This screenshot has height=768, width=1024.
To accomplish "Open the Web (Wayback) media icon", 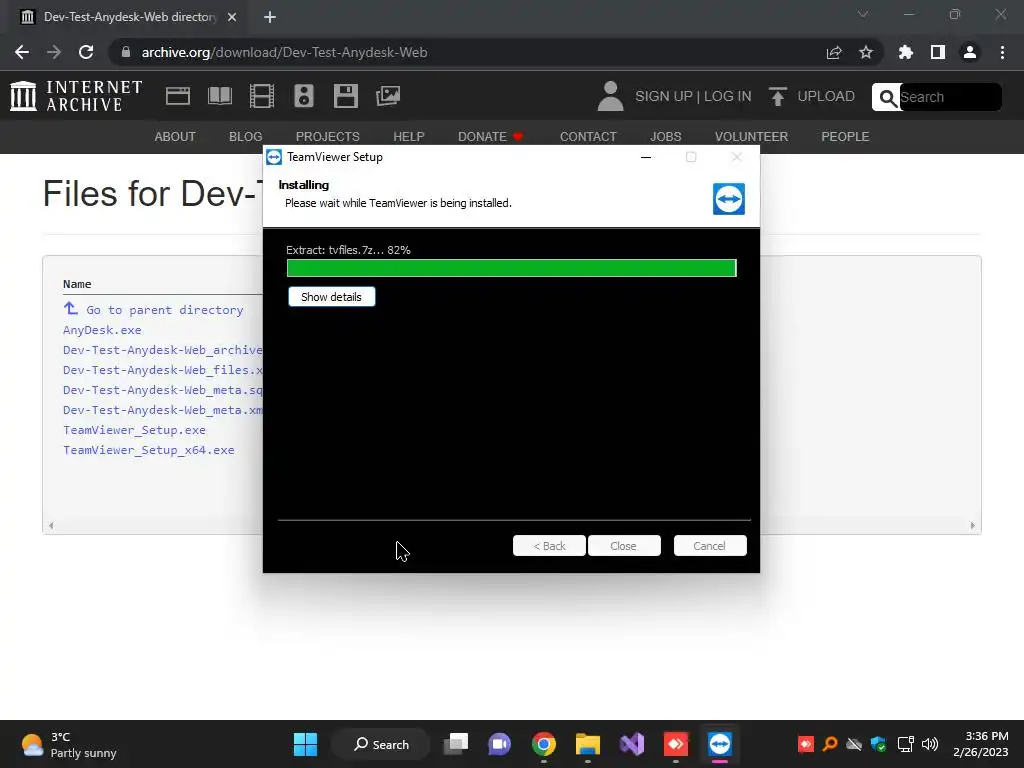I will click(x=178, y=96).
